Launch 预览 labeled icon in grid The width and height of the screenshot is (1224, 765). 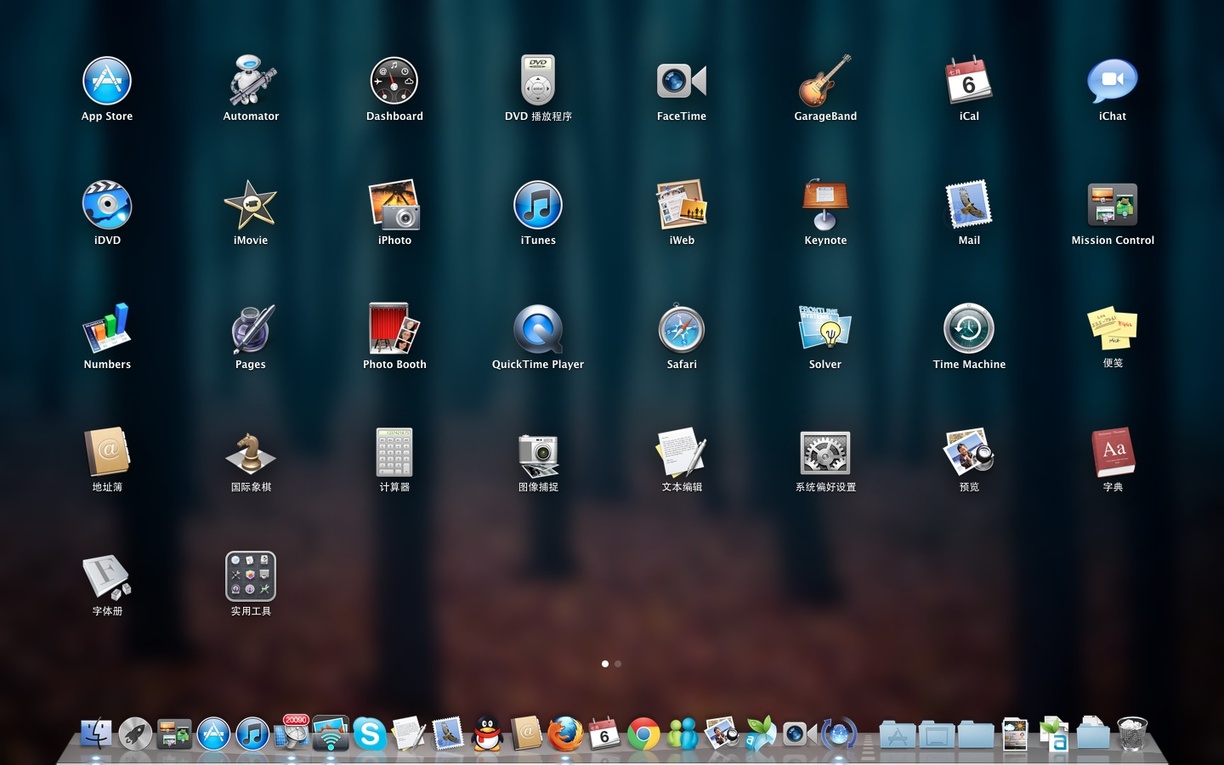969,453
